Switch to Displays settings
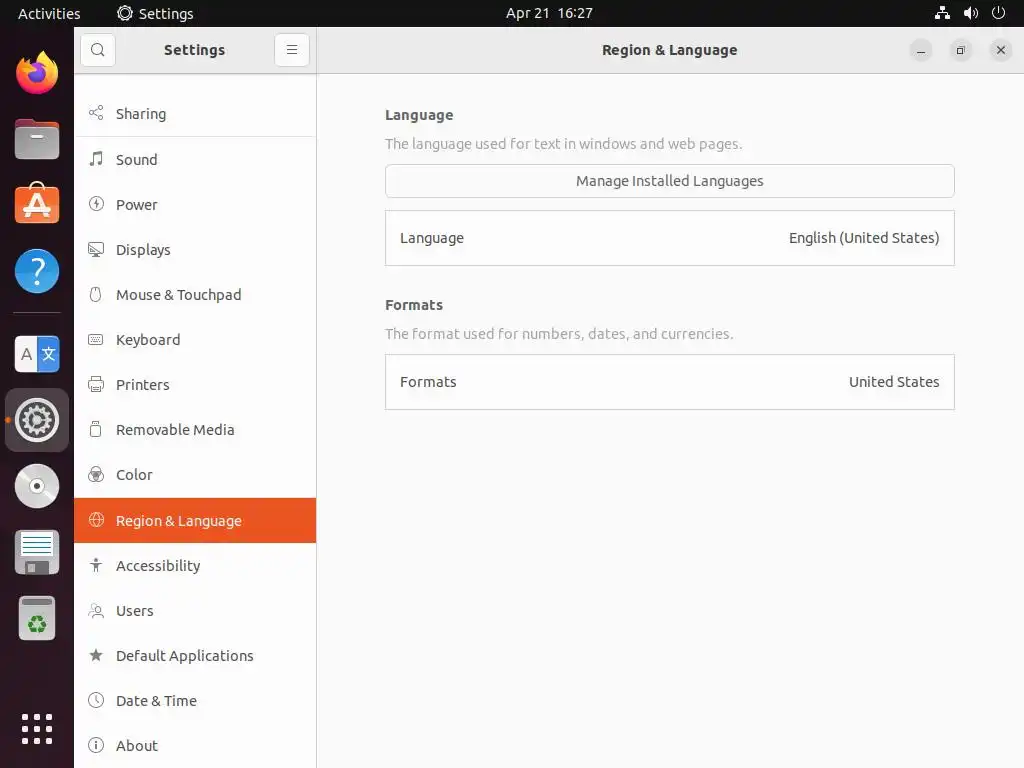 [x=143, y=250]
